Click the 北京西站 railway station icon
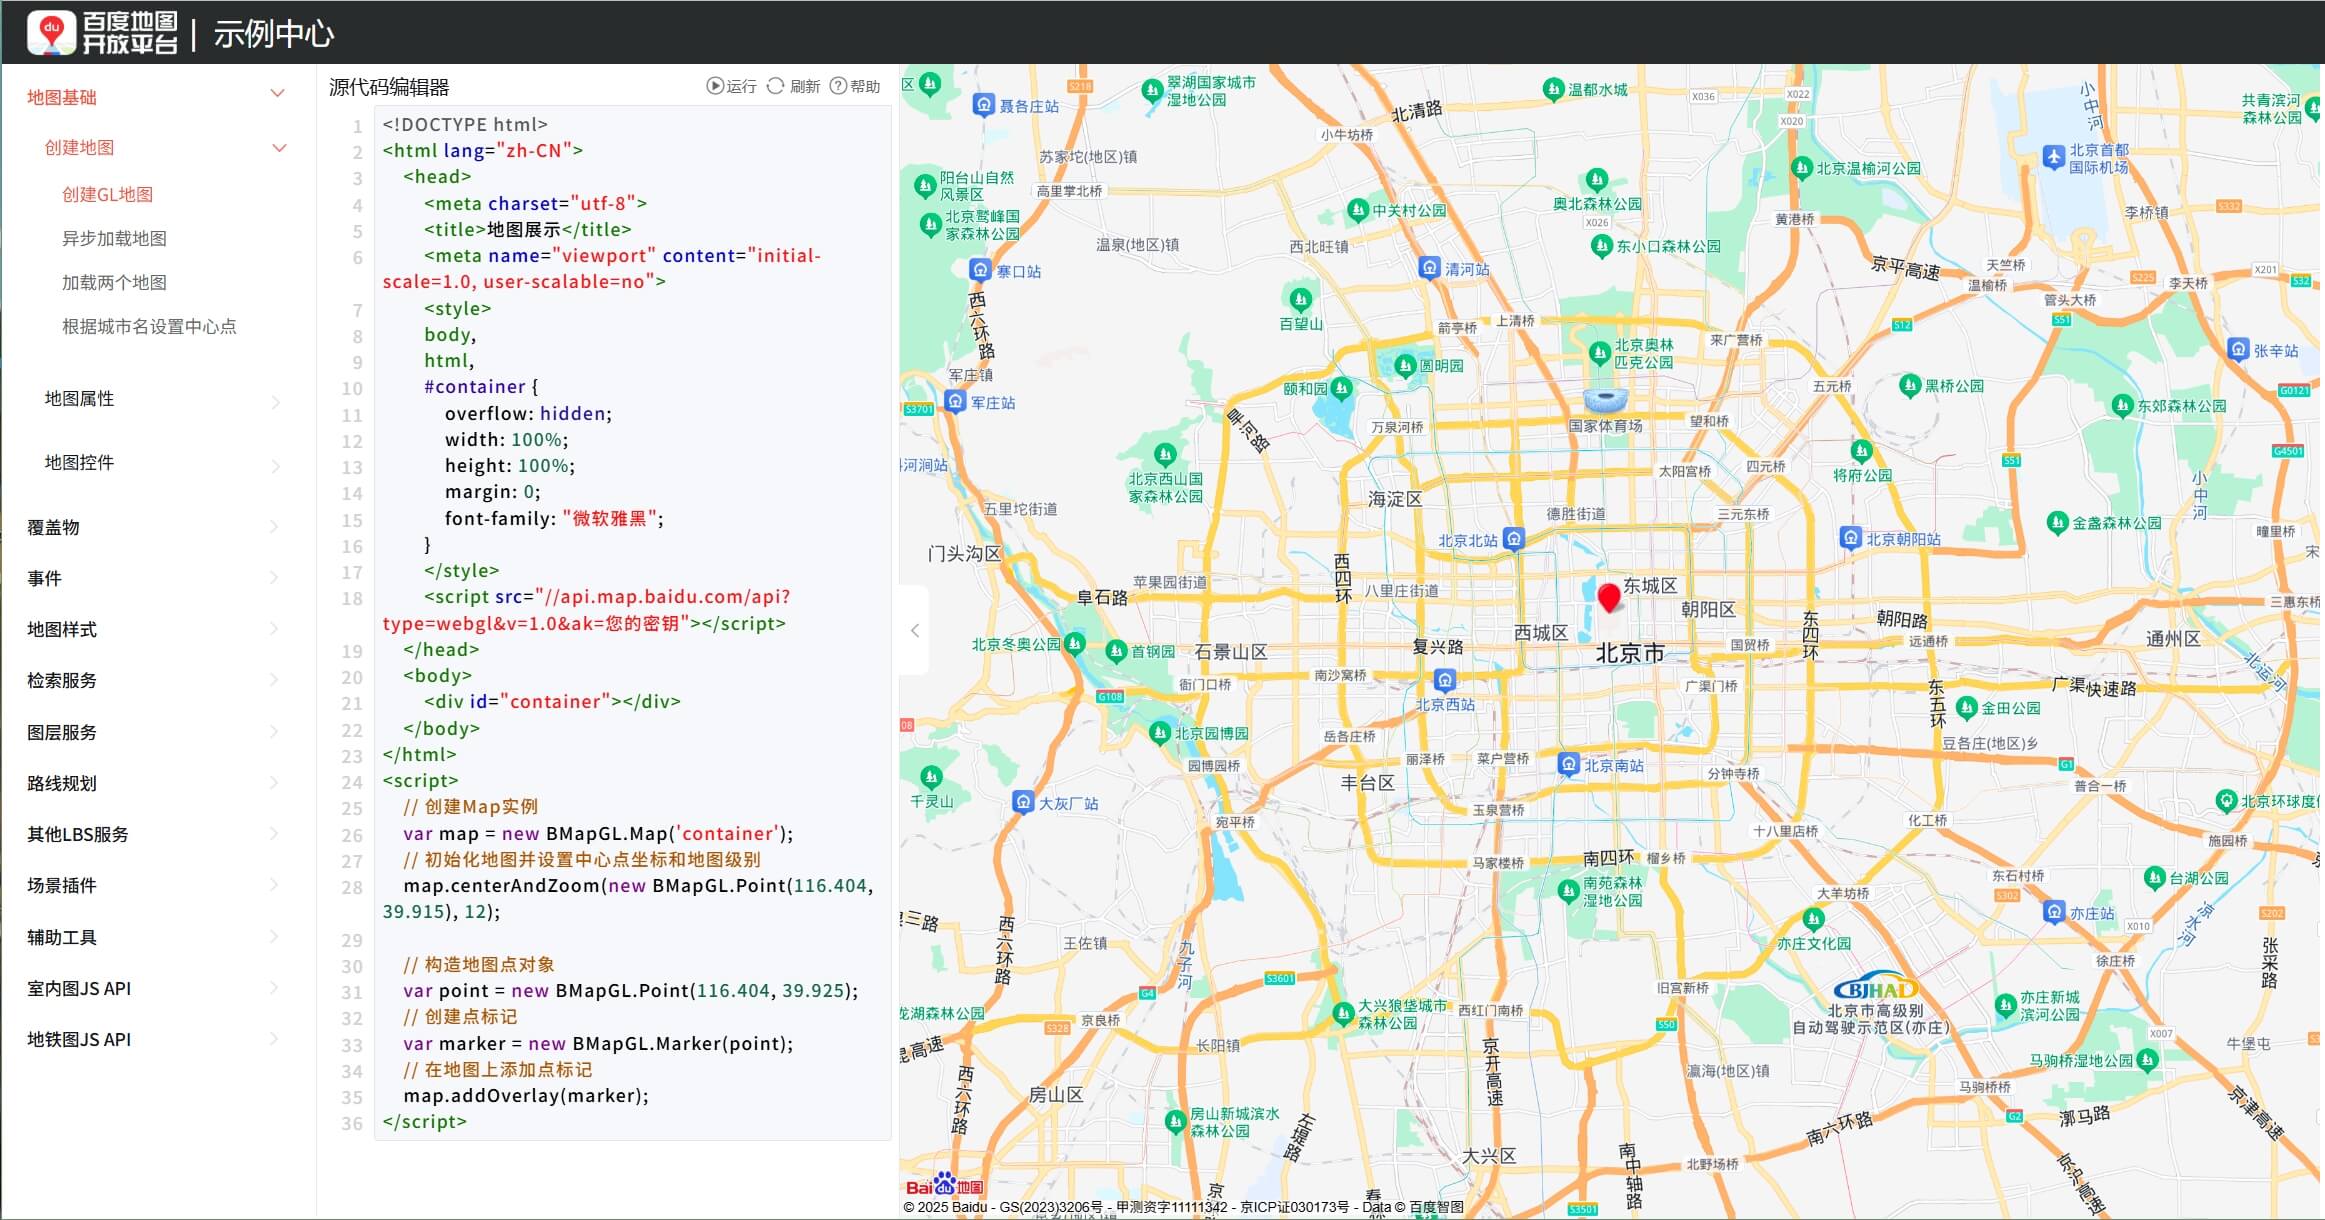The width and height of the screenshot is (2325, 1220). click(1444, 681)
